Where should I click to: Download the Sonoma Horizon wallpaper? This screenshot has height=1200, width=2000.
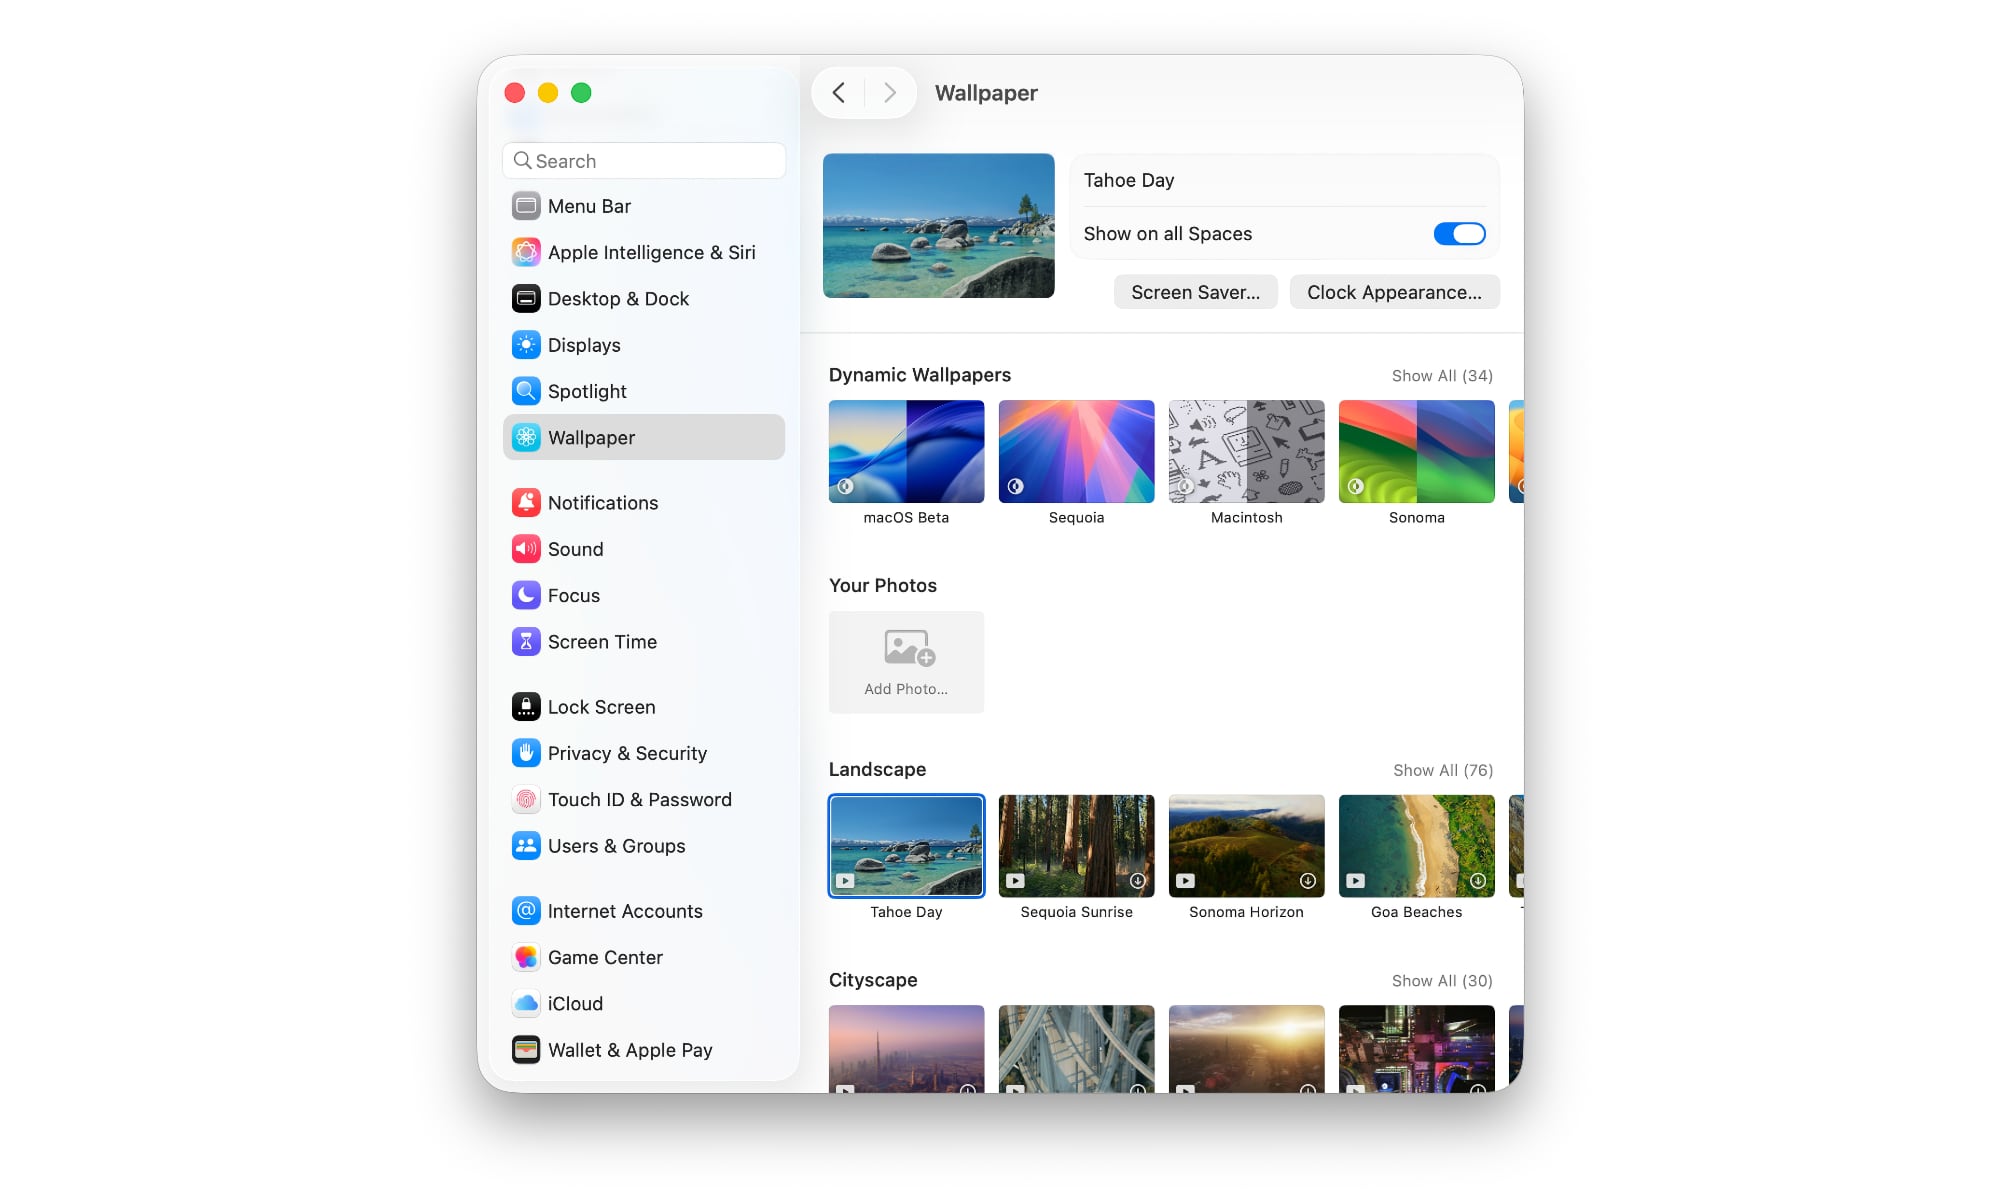click(x=1308, y=881)
